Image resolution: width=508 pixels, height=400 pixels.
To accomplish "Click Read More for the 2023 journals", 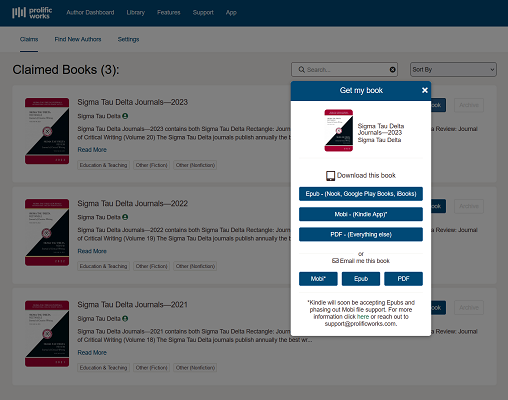I will (x=92, y=150).
